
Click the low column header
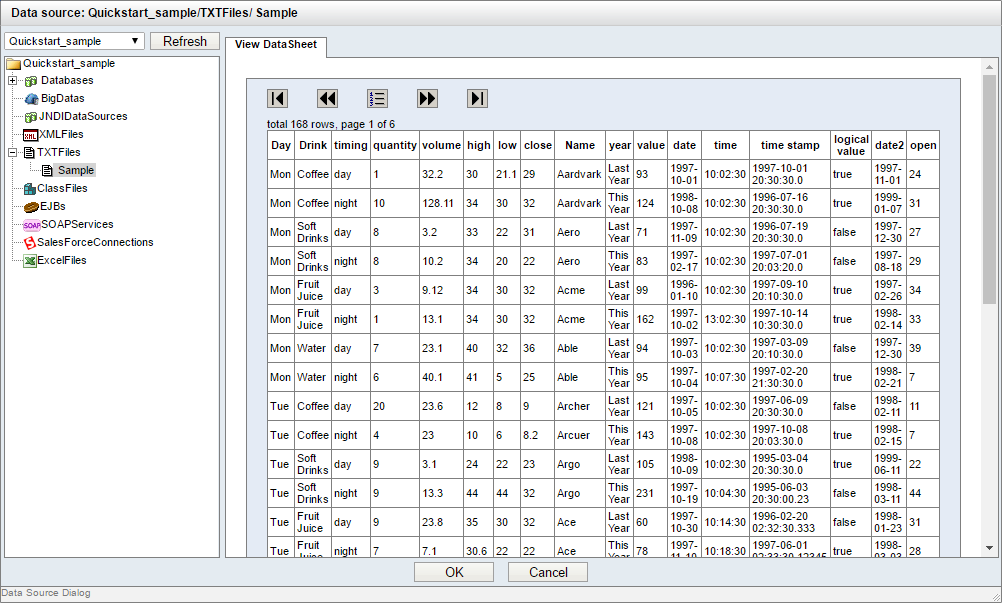tap(507, 146)
